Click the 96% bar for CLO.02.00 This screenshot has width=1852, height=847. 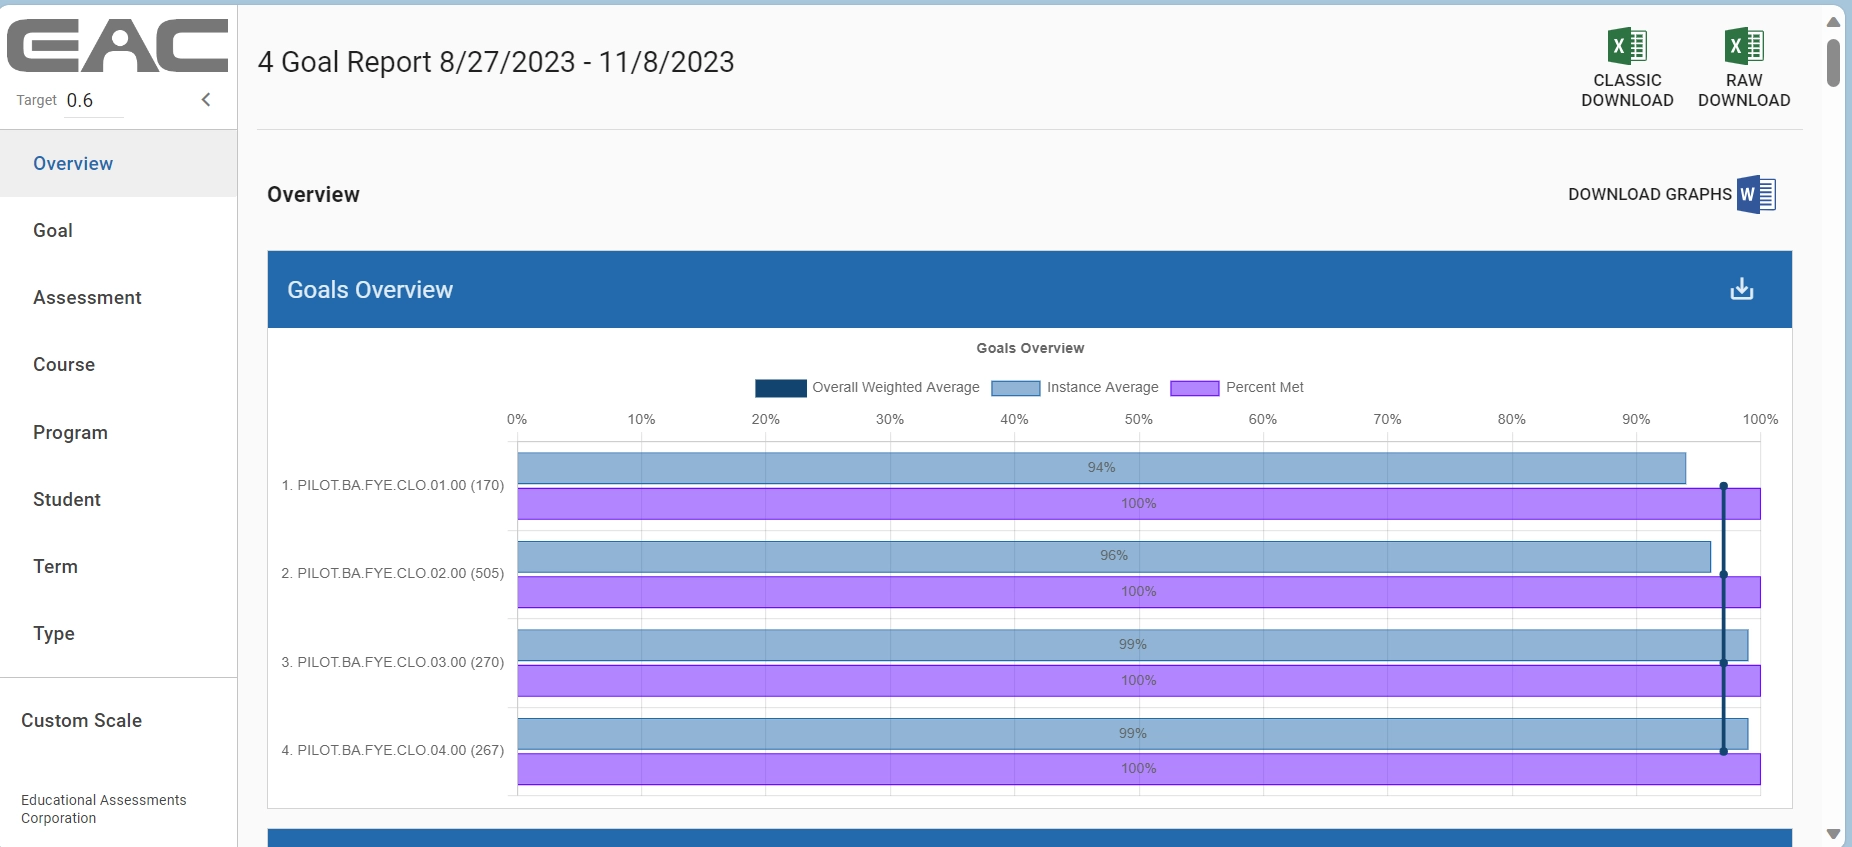[x=1114, y=556]
